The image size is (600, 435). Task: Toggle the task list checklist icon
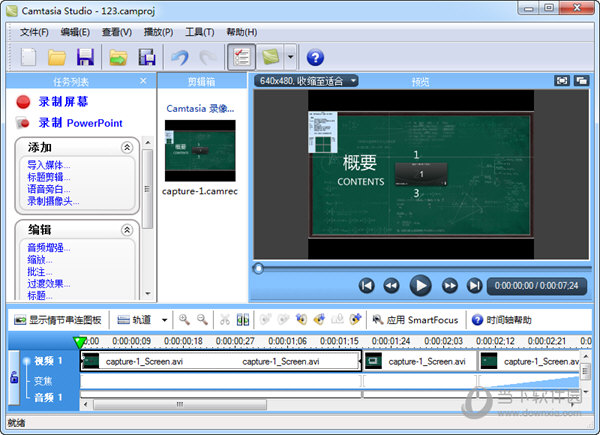(241, 57)
